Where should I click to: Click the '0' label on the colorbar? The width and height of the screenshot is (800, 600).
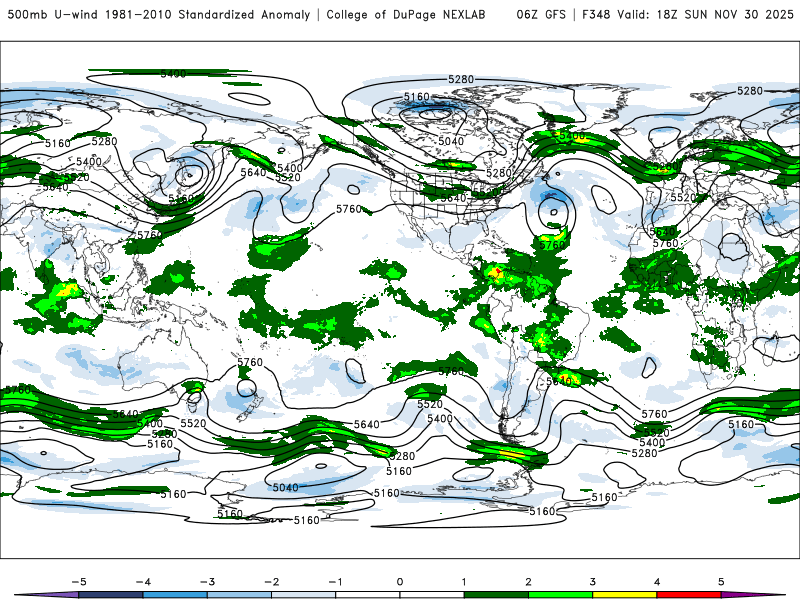pyautogui.click(x=399, y=582)
